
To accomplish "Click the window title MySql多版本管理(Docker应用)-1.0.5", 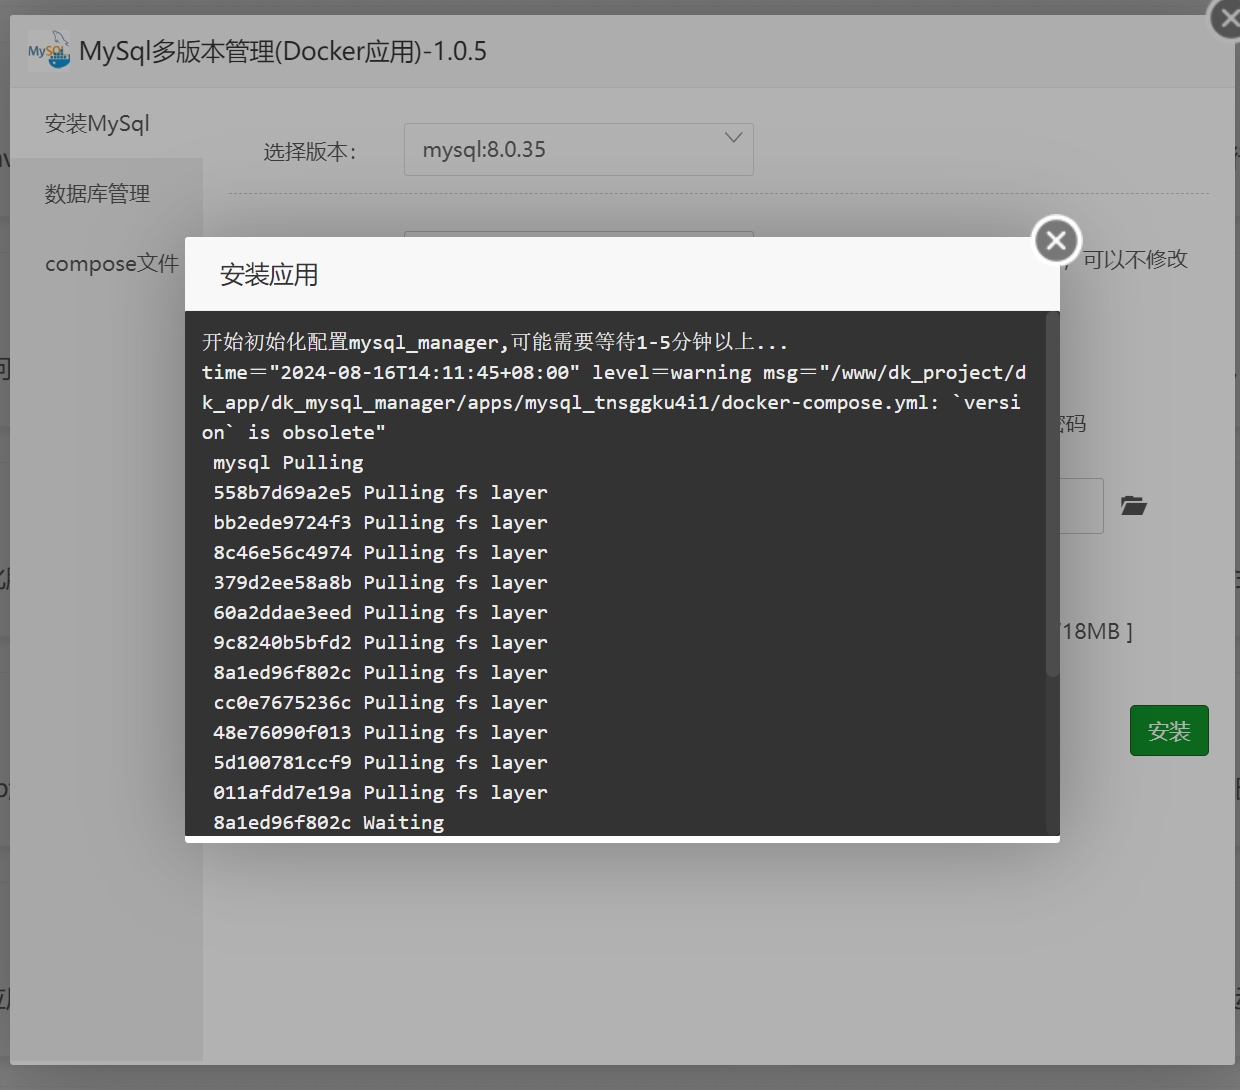I will tap(283, 51).
